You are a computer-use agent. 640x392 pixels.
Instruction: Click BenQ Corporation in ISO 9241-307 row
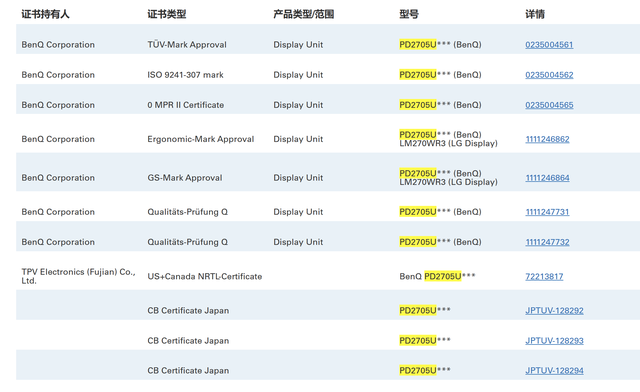(58, 75)
